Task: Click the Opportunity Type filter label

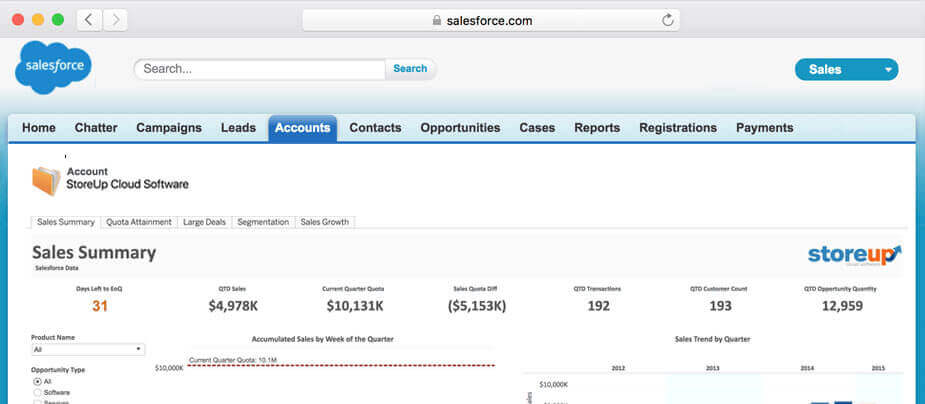Action: pos(58,370)
